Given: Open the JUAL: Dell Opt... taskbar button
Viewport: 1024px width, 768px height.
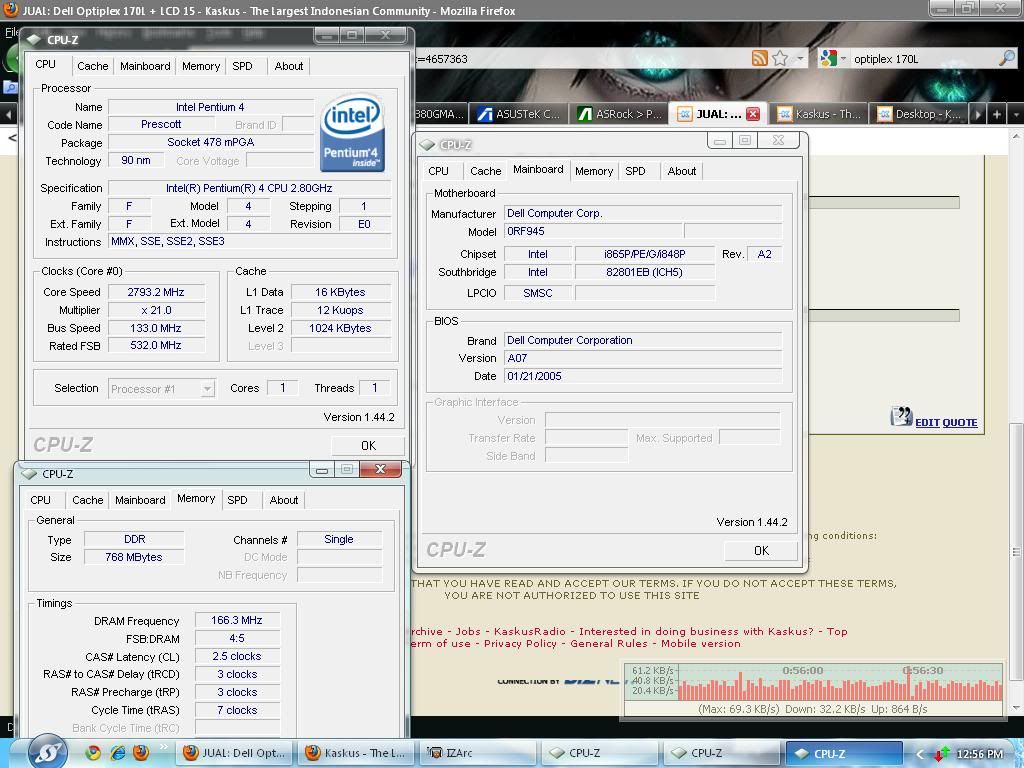Looking at the screenshot, I should pyautogui.click(x=236, y=753).
